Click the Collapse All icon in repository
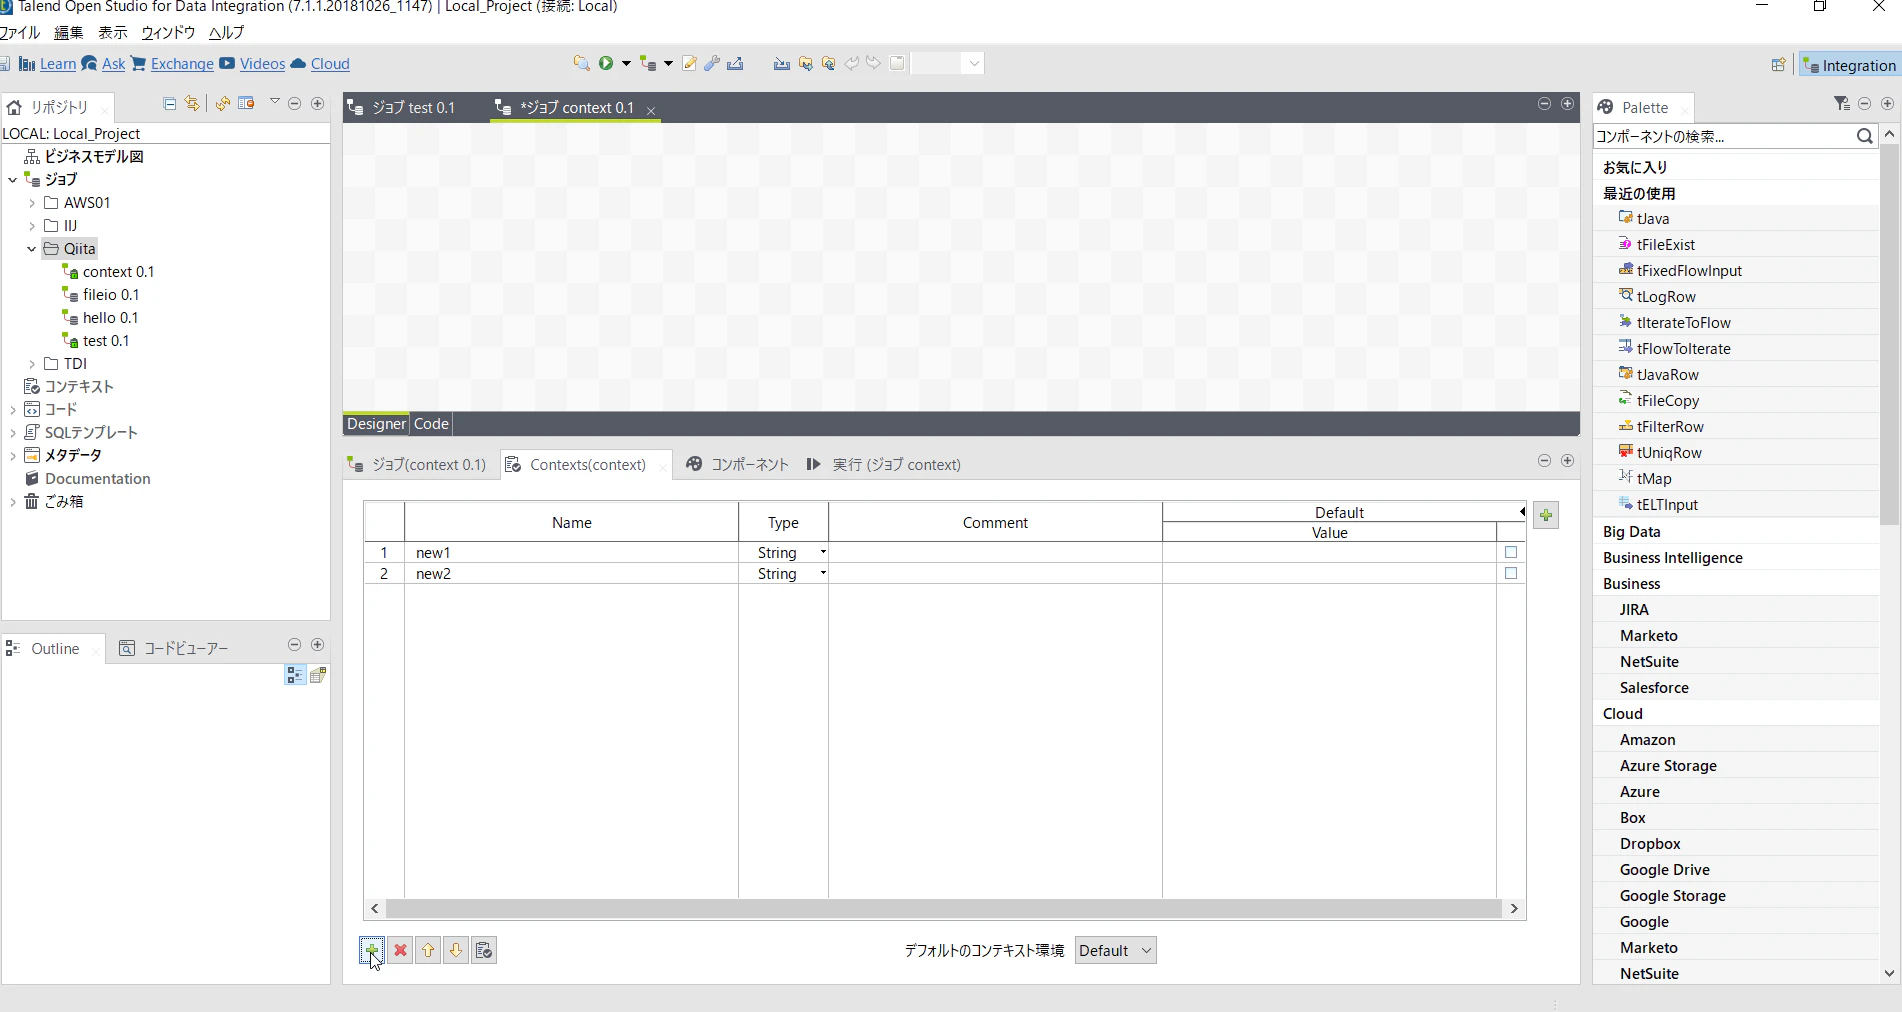 tap(169, 103)
